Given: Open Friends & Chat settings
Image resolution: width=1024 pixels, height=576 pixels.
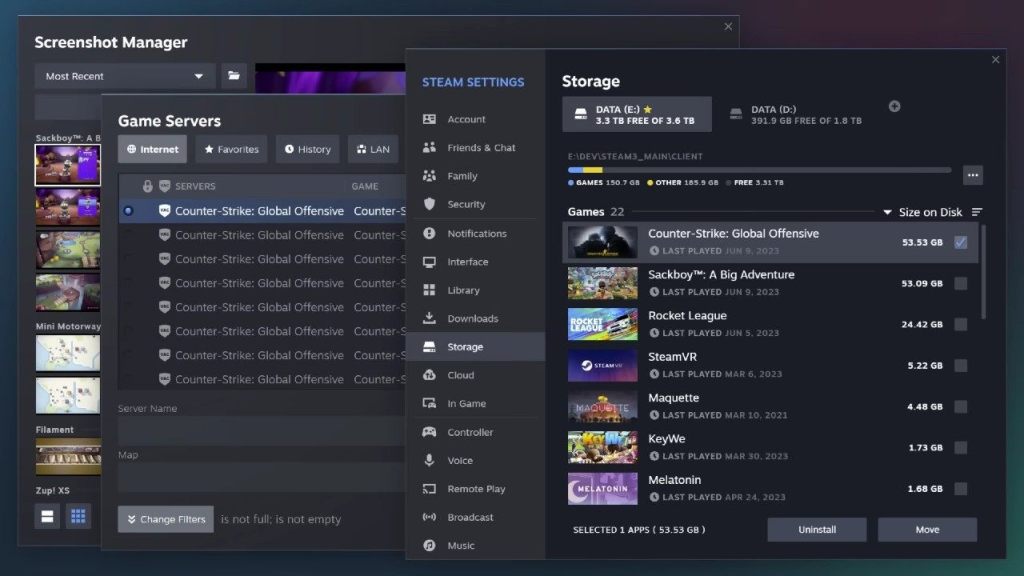Looking at the screenshot, I should click(474, 148).
